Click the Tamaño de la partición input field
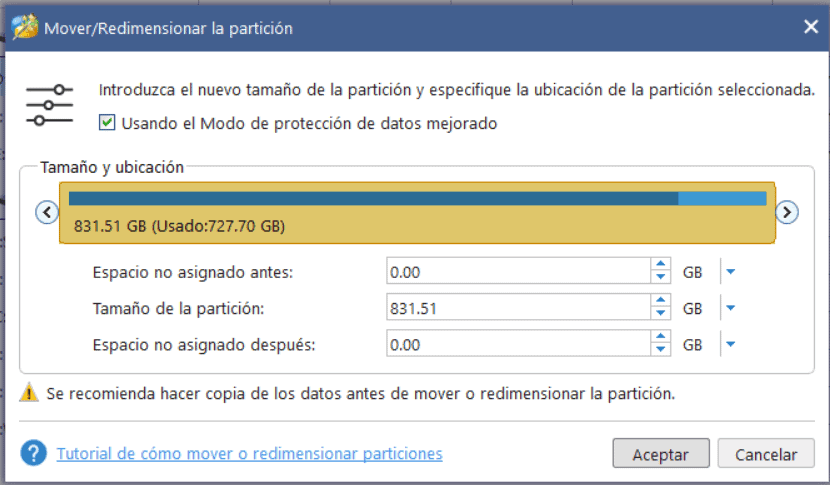Viewport: 830px width, 485px height. [517, 308]
